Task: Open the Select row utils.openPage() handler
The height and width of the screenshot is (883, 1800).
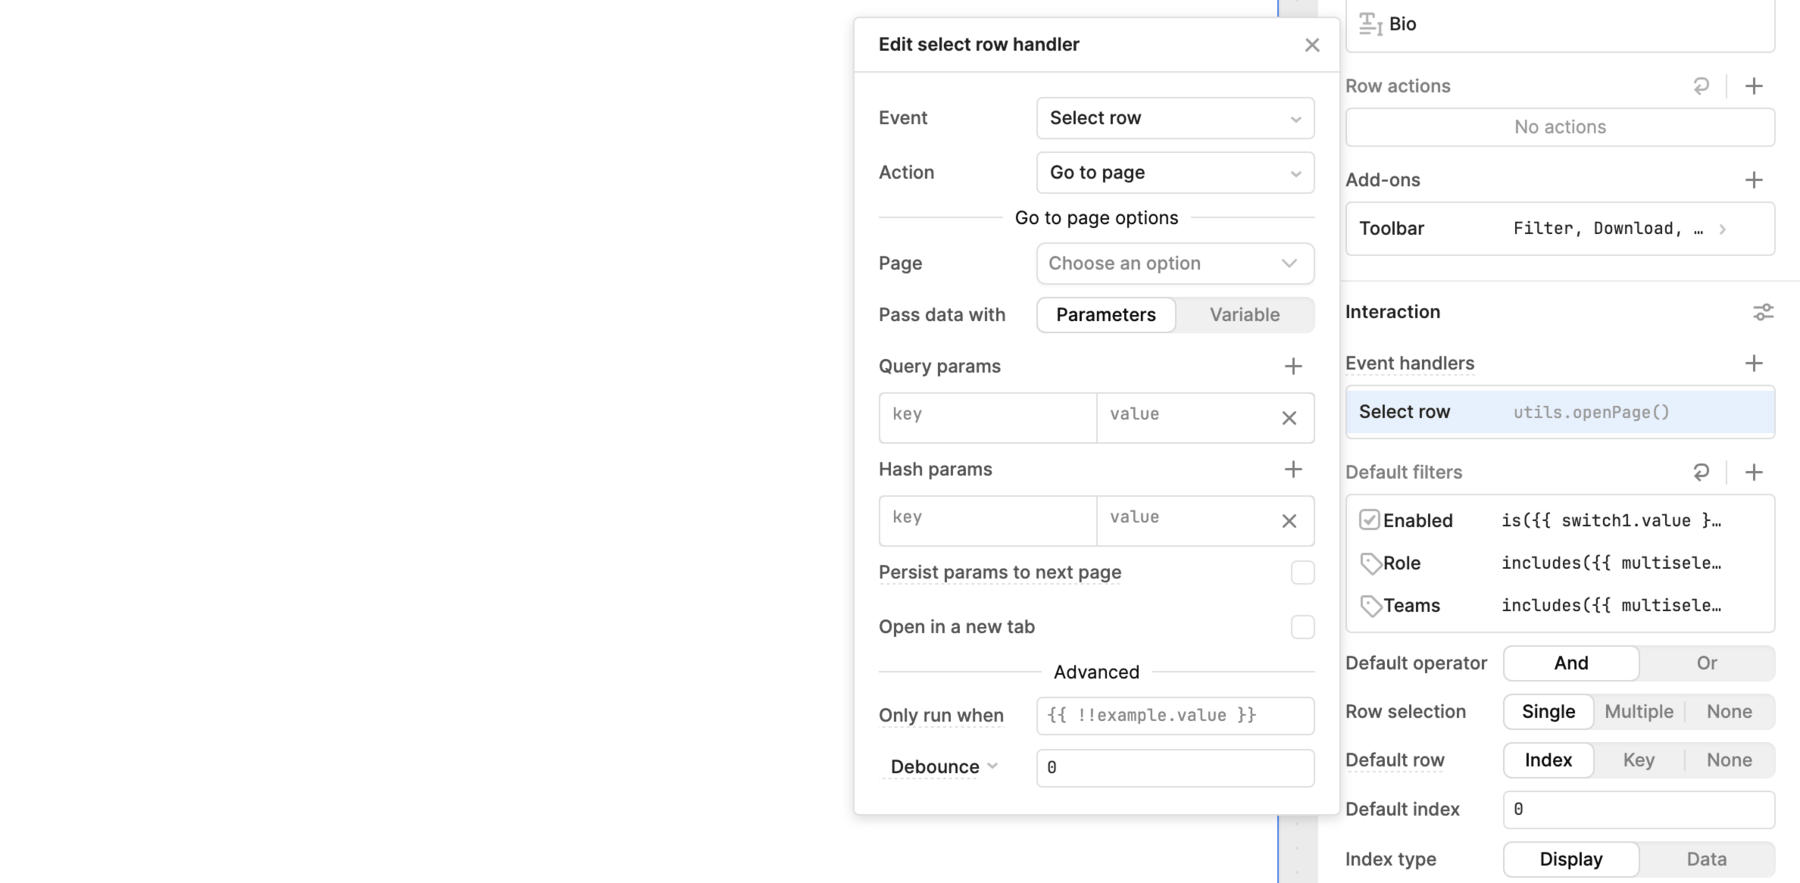Action: [x=1560, y=412]
